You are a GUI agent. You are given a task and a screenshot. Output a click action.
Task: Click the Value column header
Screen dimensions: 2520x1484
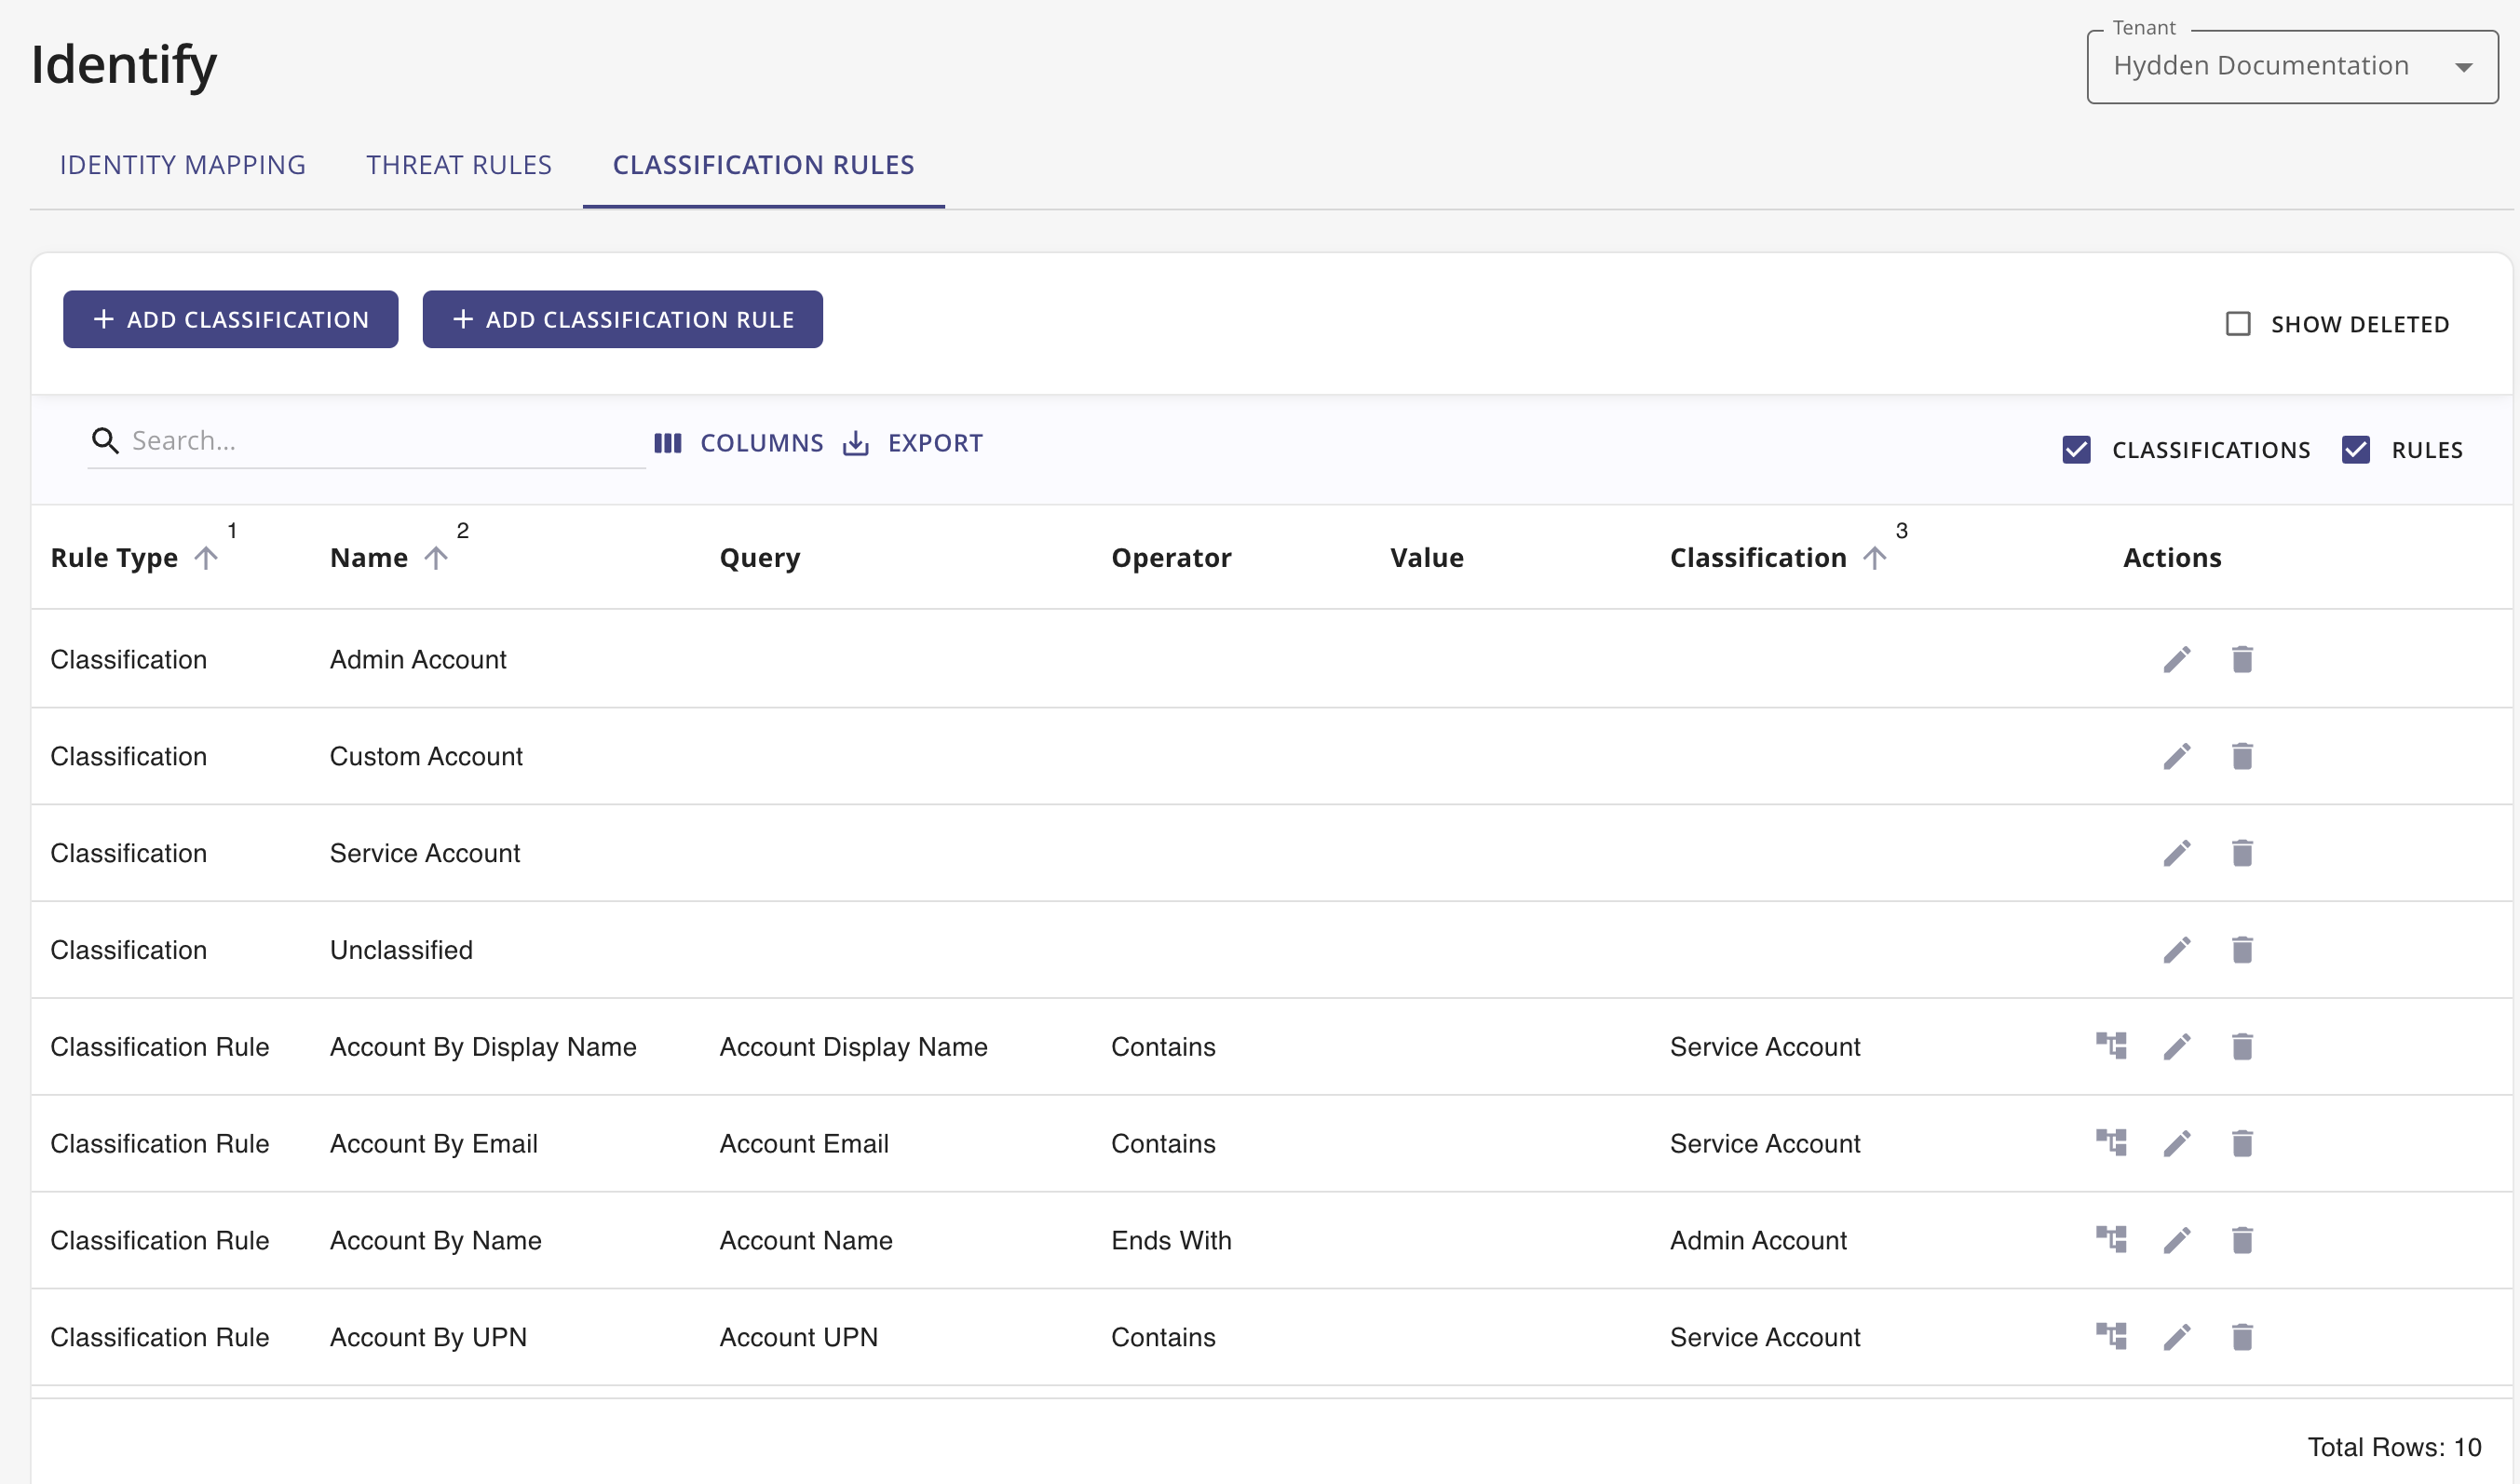point(1427,558)
